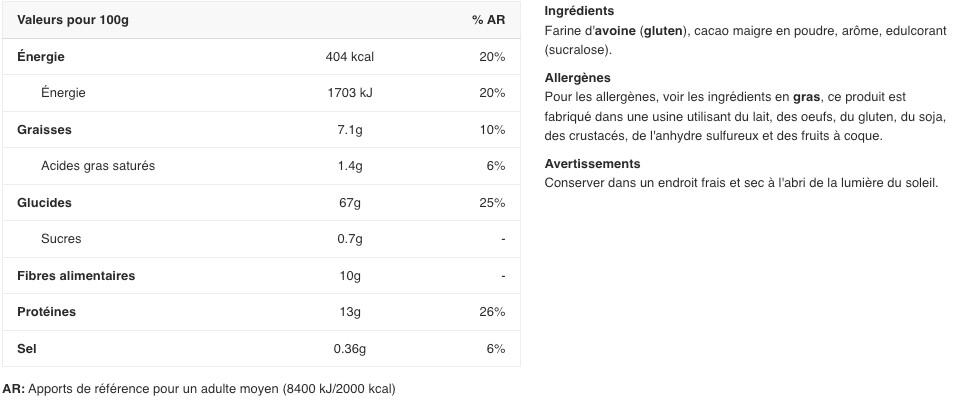Select the Sel 0.36g value
Screen dimensions: 954x404
point(350,349)
